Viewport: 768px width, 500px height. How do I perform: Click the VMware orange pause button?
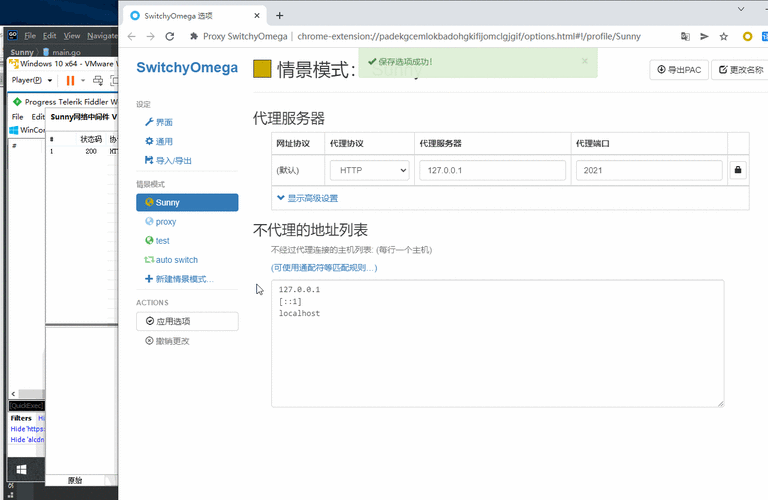(x=71, y=80)
